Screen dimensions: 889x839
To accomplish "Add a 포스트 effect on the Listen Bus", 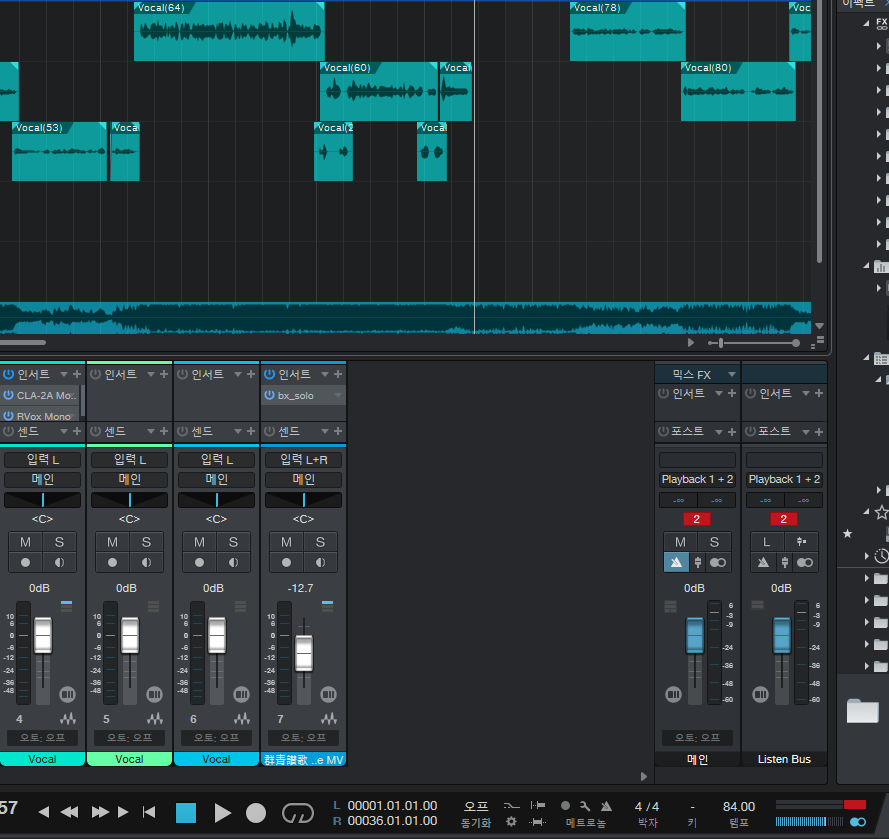I will pos(819,432).
